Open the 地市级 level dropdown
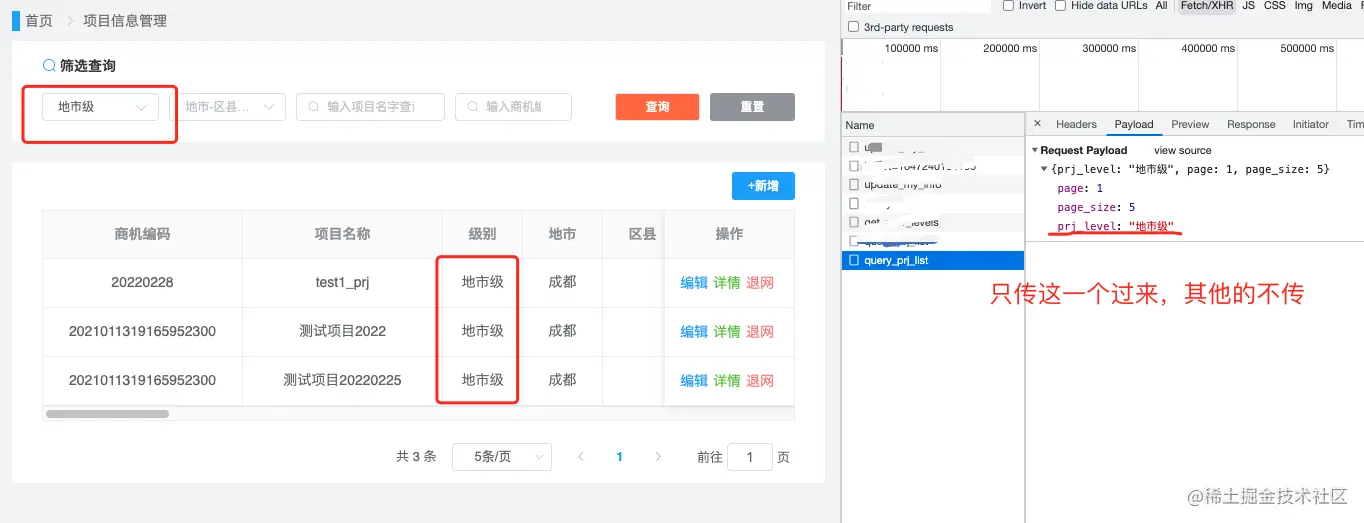This screenshot has height=523, width=1364. (100, 107)
